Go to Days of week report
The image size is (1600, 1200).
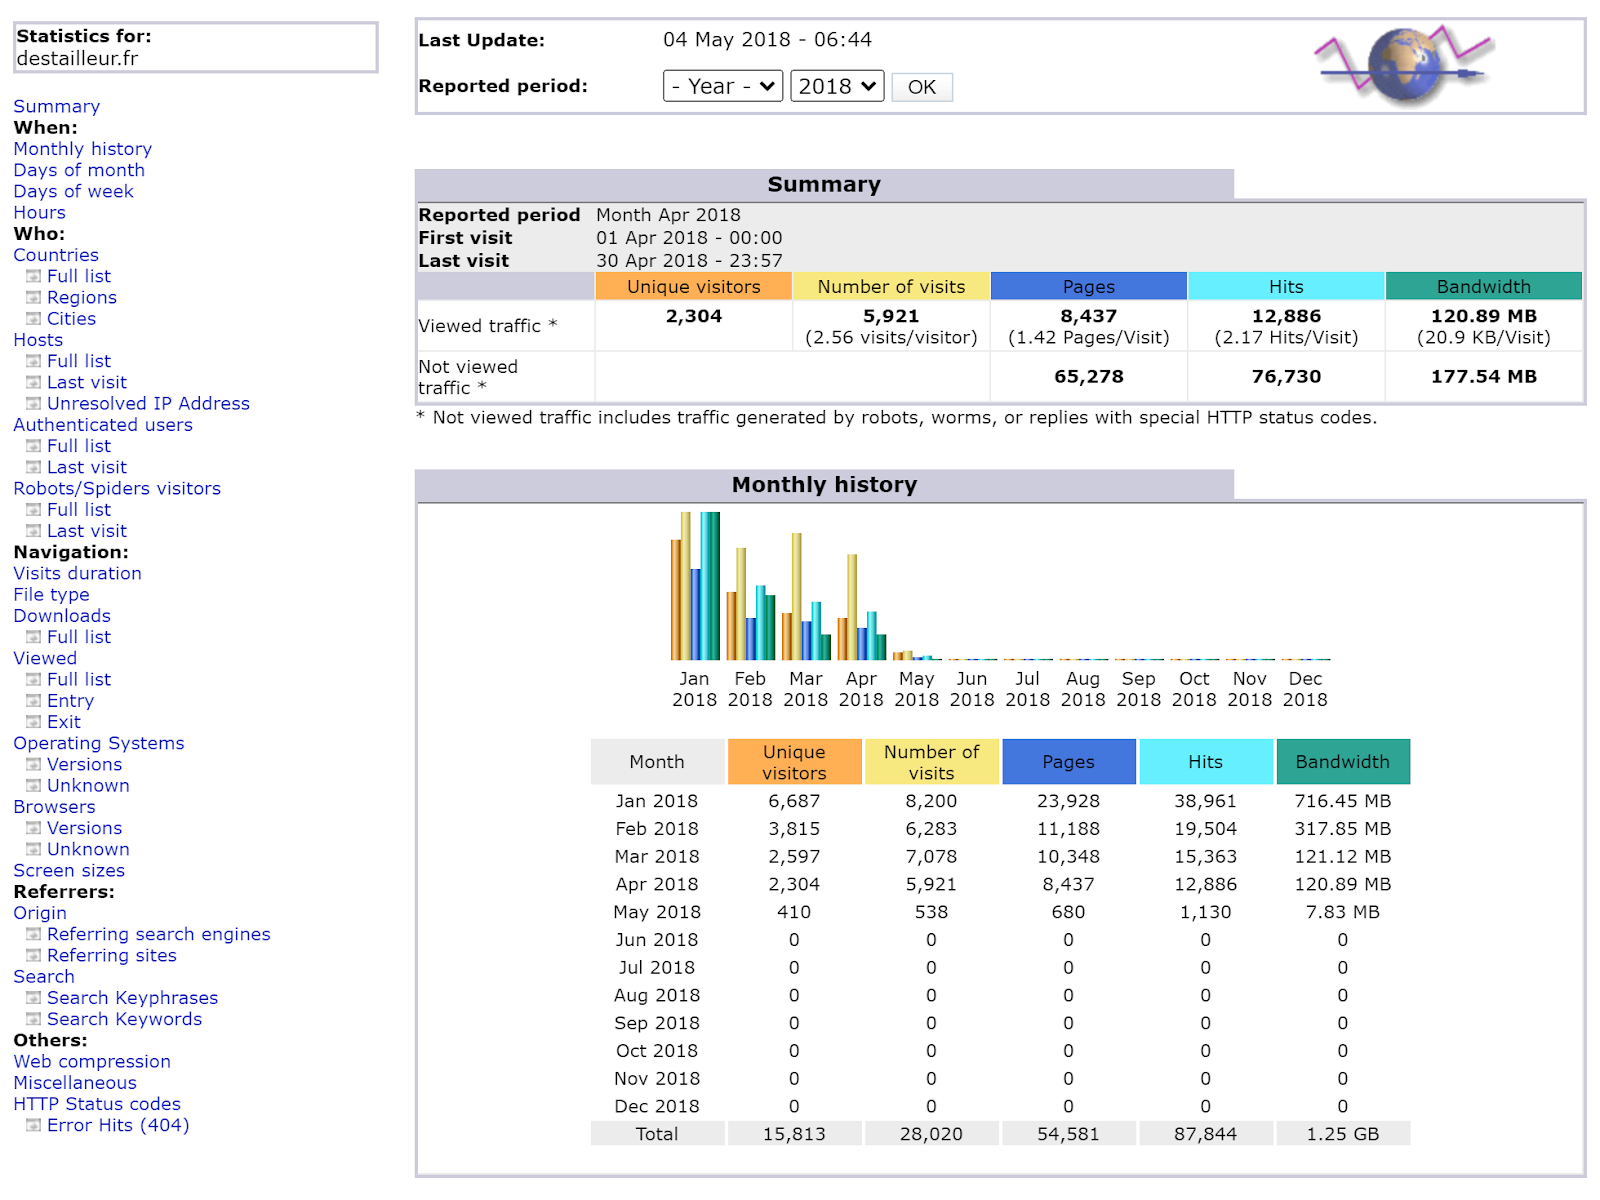(x=73, y=192)
